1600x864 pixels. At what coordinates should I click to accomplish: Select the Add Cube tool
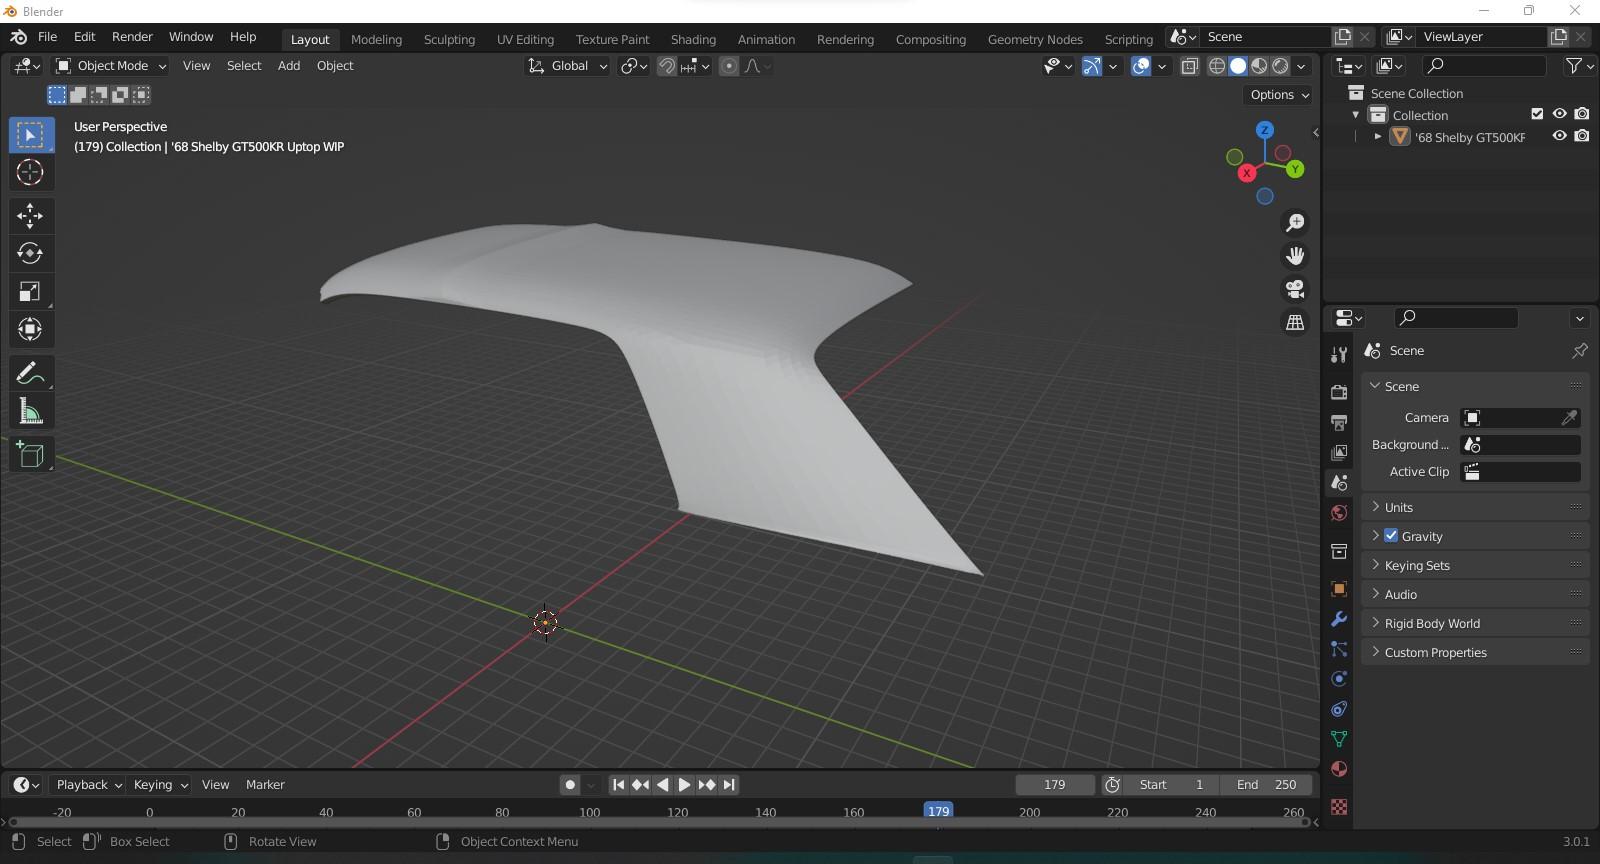click(x=31, y=455)
